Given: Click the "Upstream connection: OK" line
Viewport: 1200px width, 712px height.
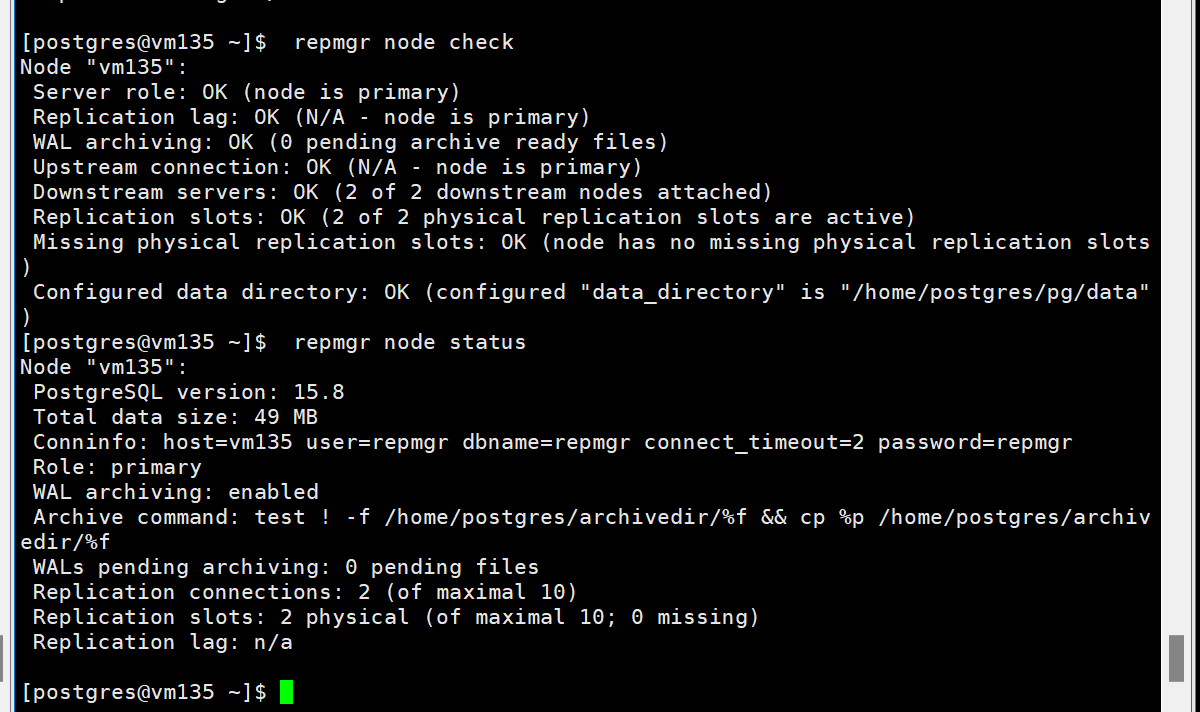Looking at the screenshot, I should 337,167.
